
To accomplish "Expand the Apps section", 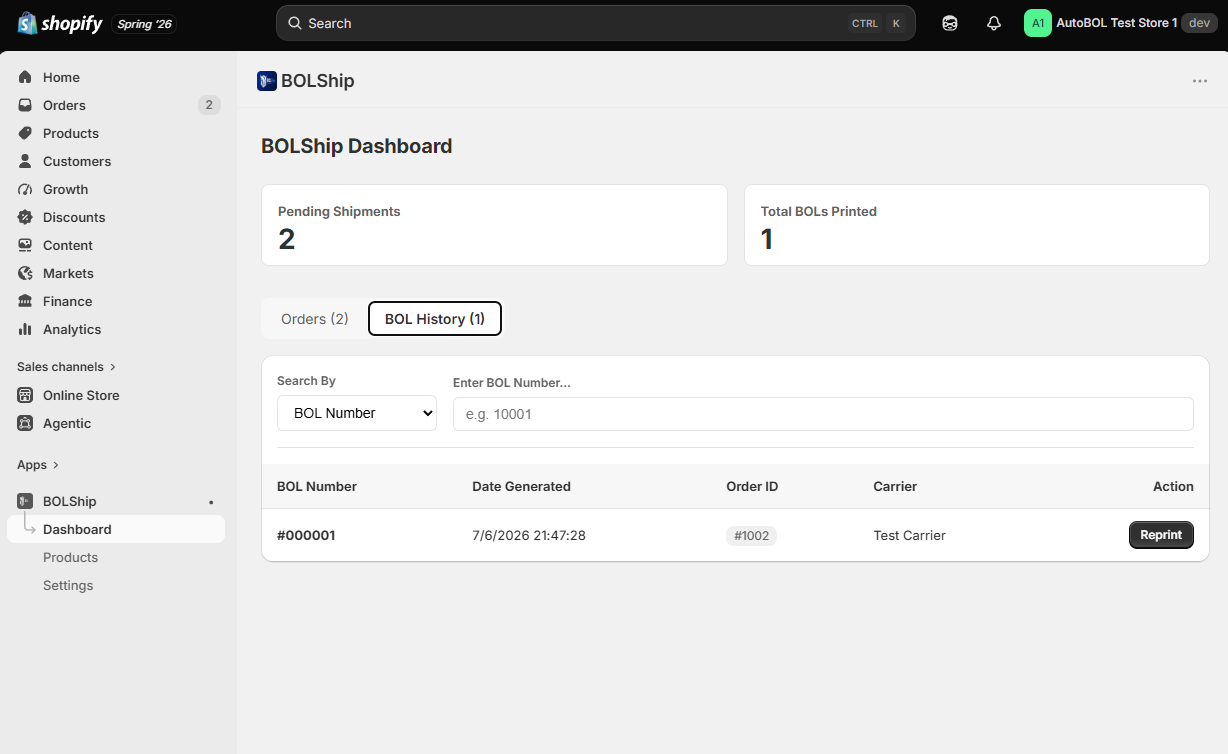I will click(x=38, y=465).
